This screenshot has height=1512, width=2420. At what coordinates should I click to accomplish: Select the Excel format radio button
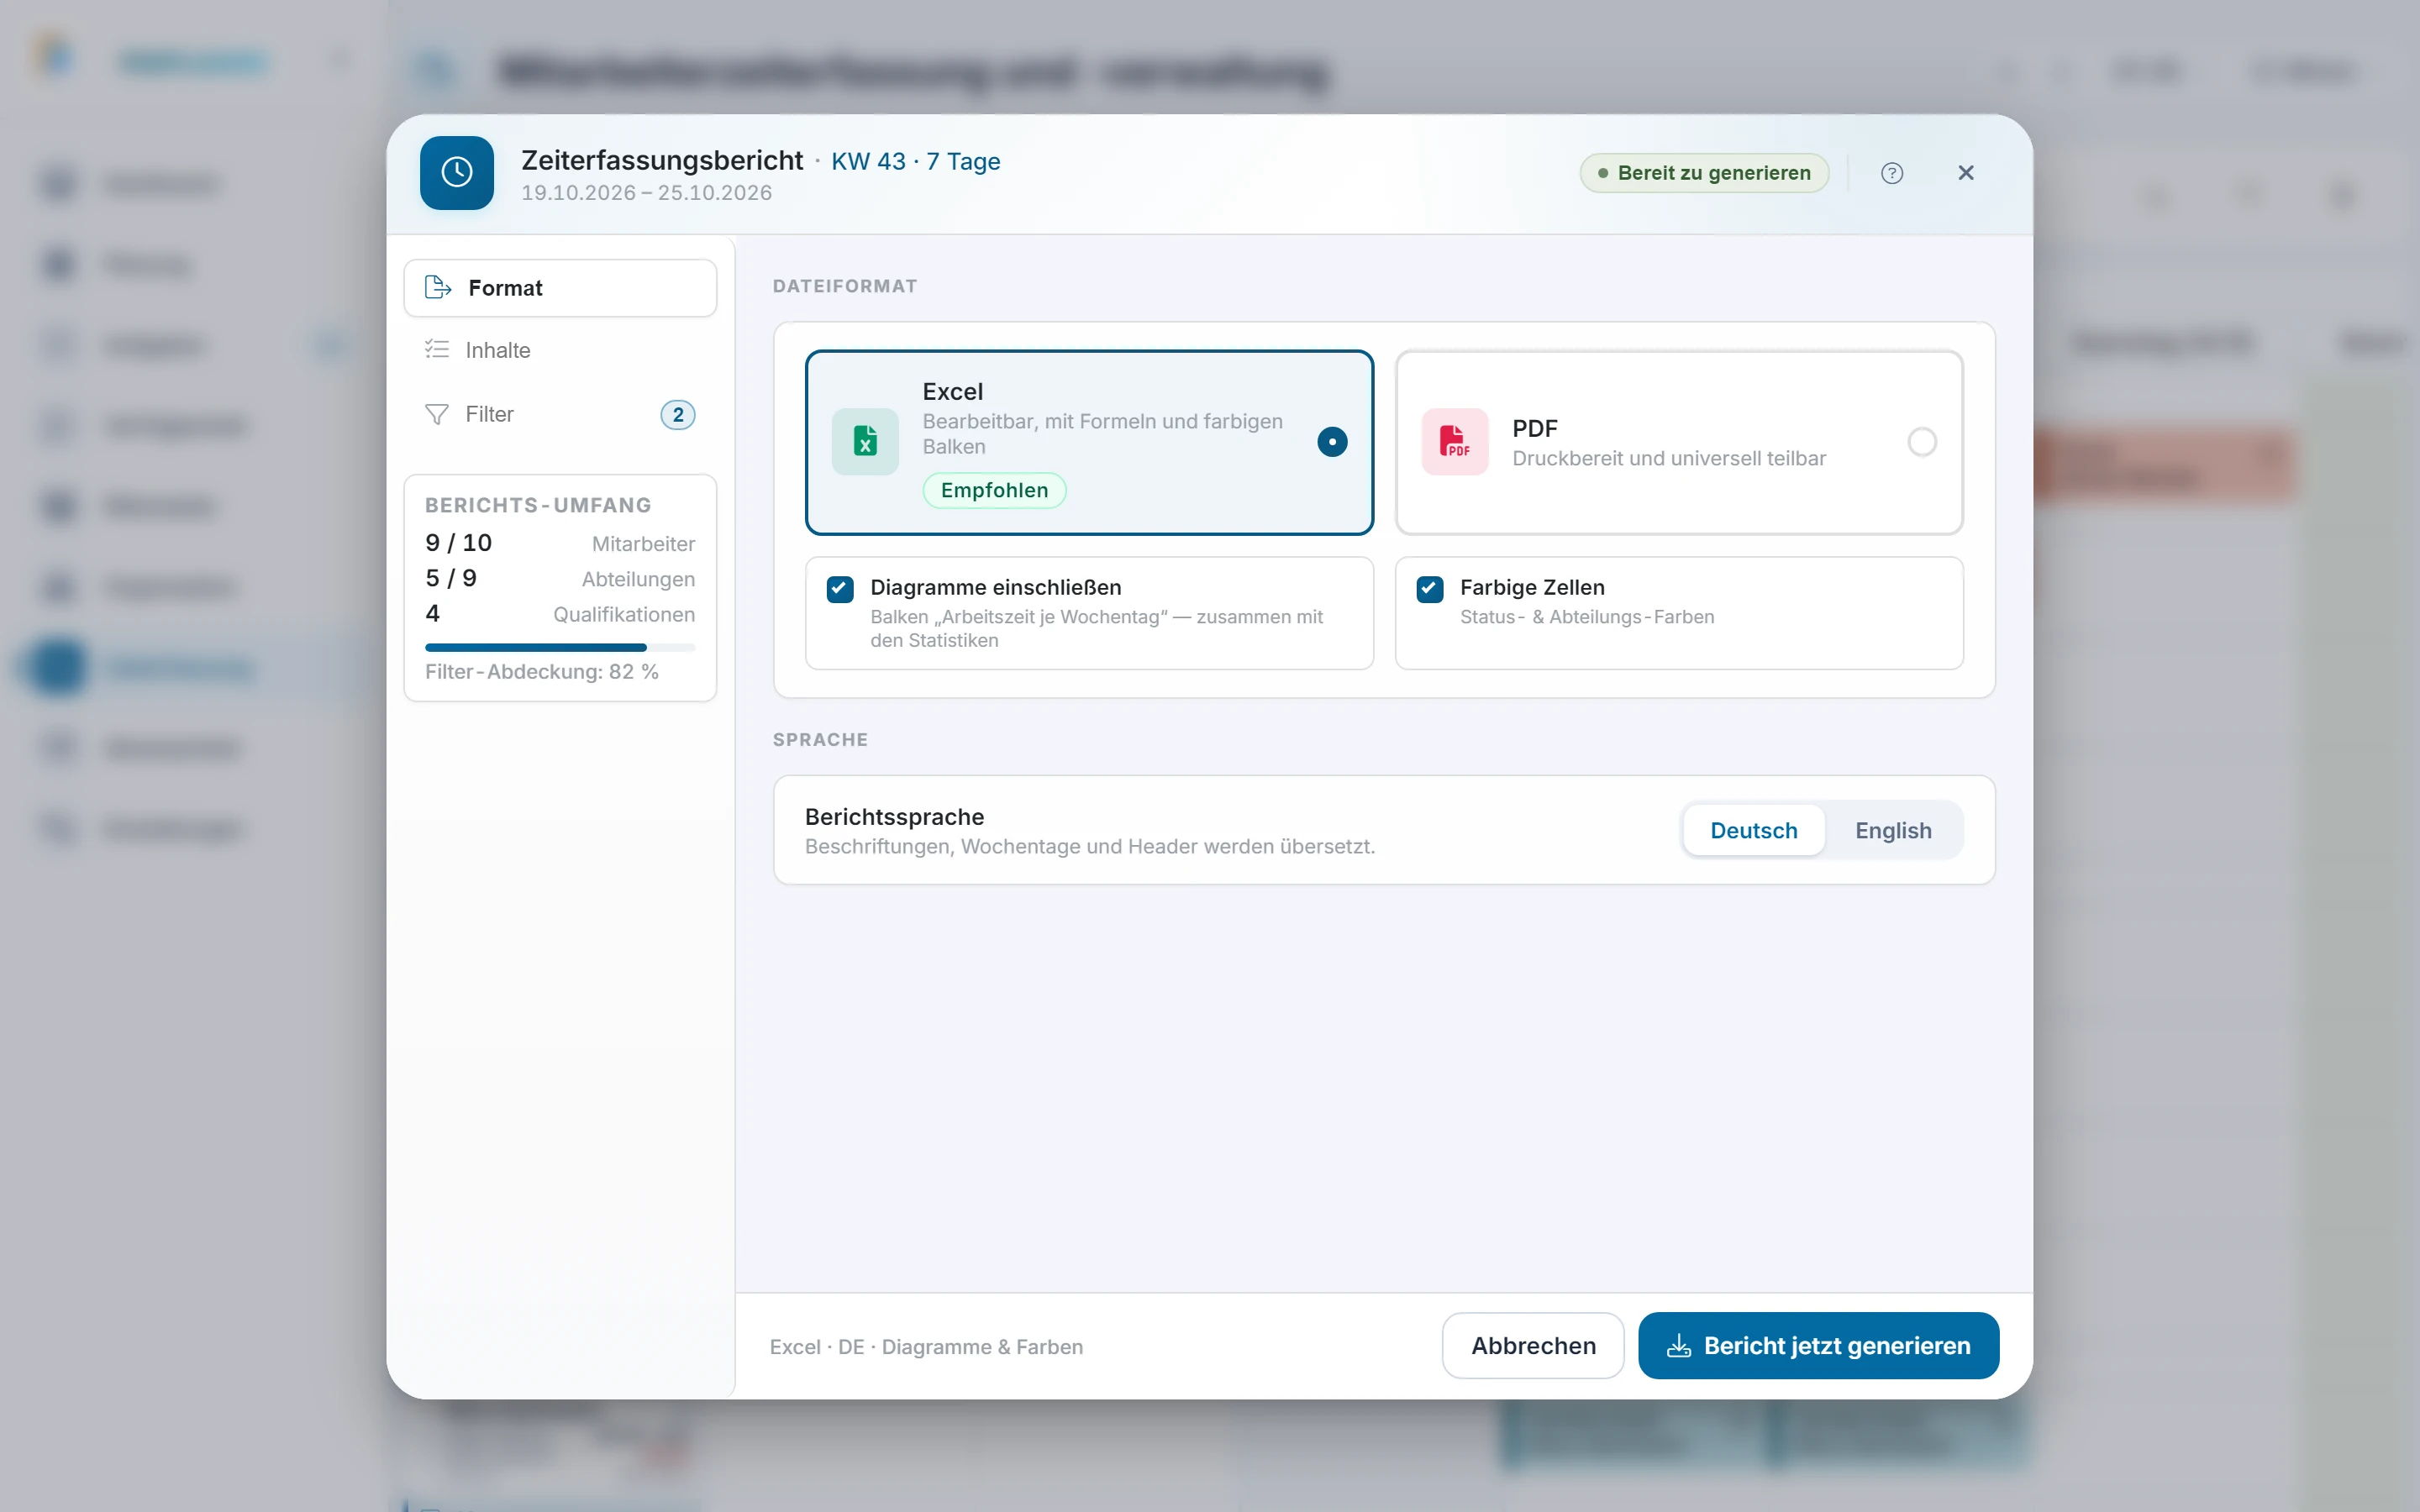[x=1332, y=441]
